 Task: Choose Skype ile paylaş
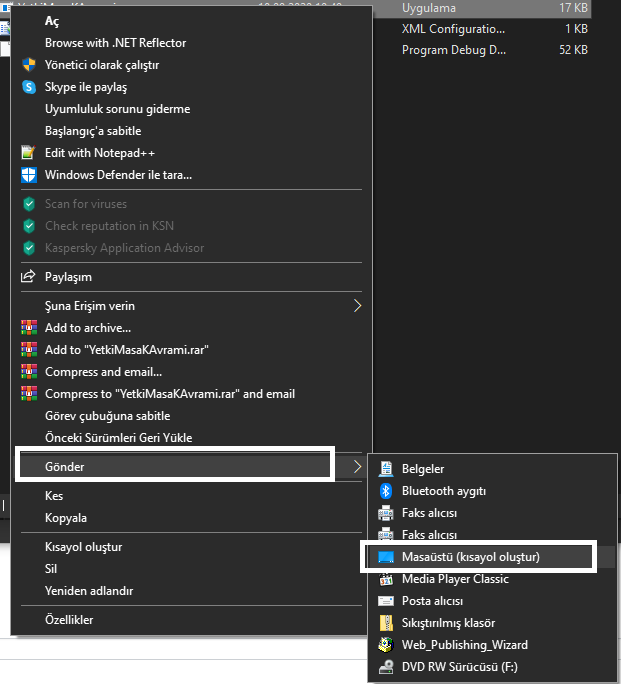click(86, 87)
